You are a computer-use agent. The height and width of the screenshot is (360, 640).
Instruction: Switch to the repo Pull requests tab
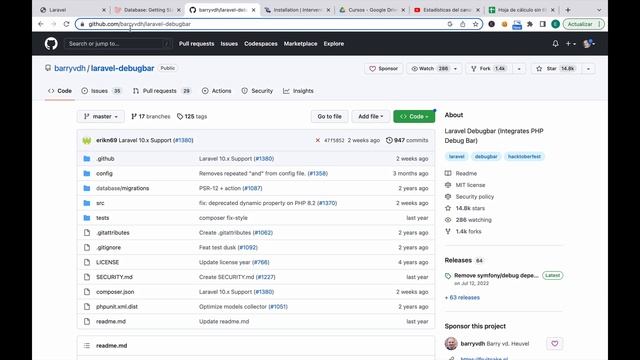(162, 91)
